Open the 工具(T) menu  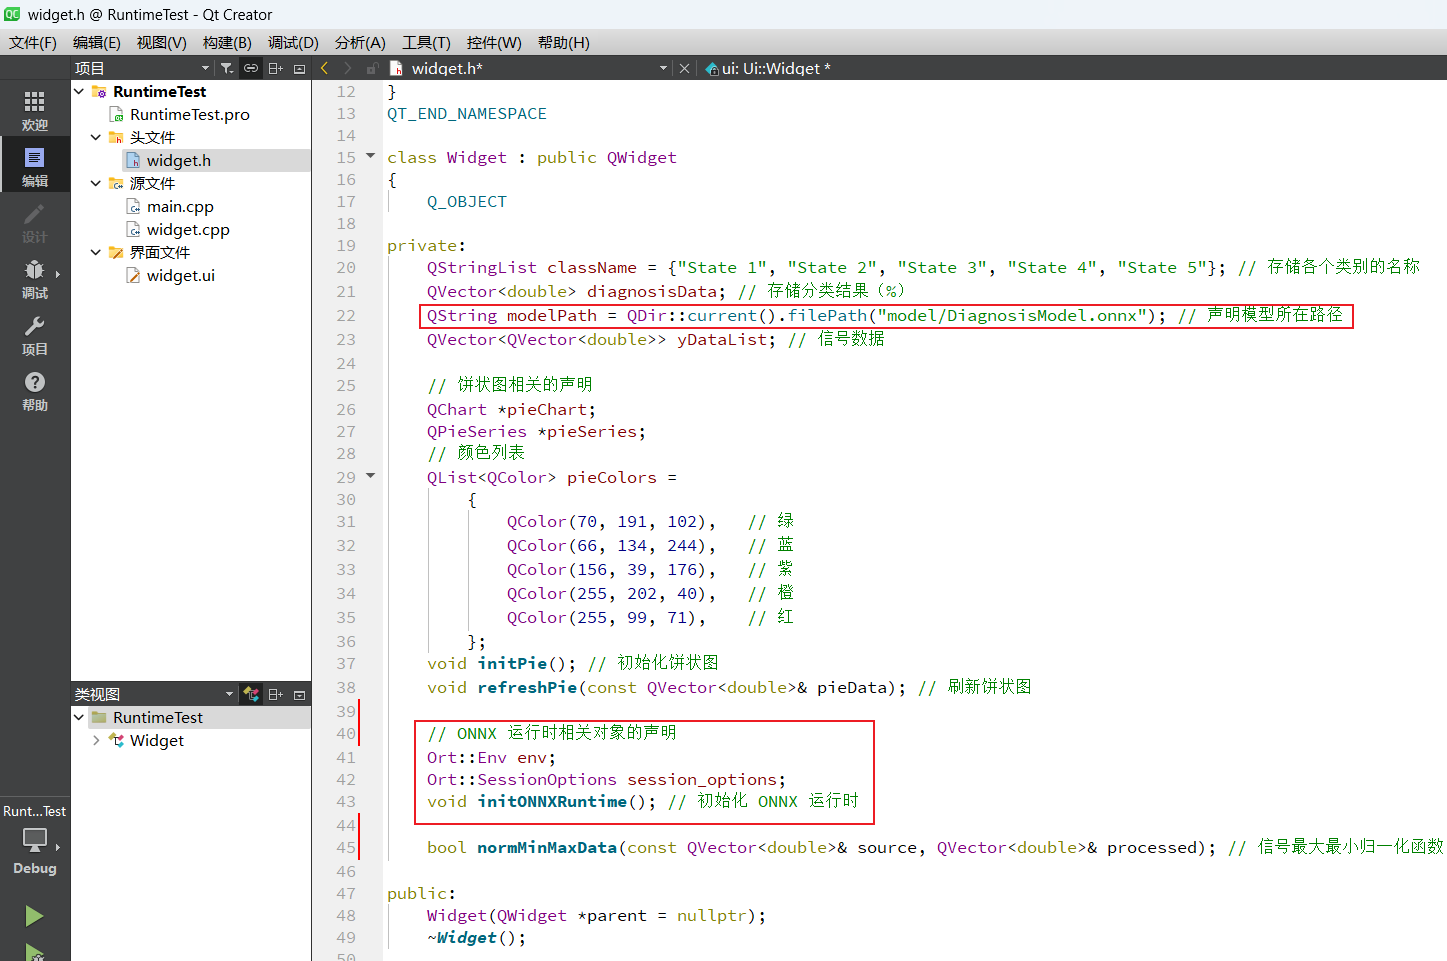[x=426, y=42]
